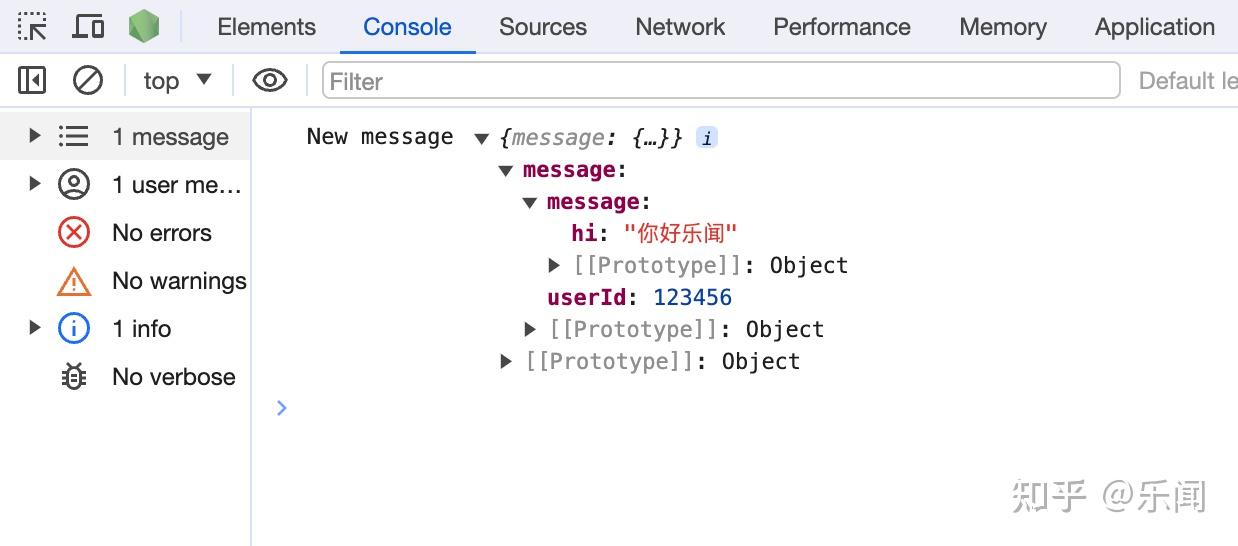Switch to the Network tab

[x=680, y=27]
